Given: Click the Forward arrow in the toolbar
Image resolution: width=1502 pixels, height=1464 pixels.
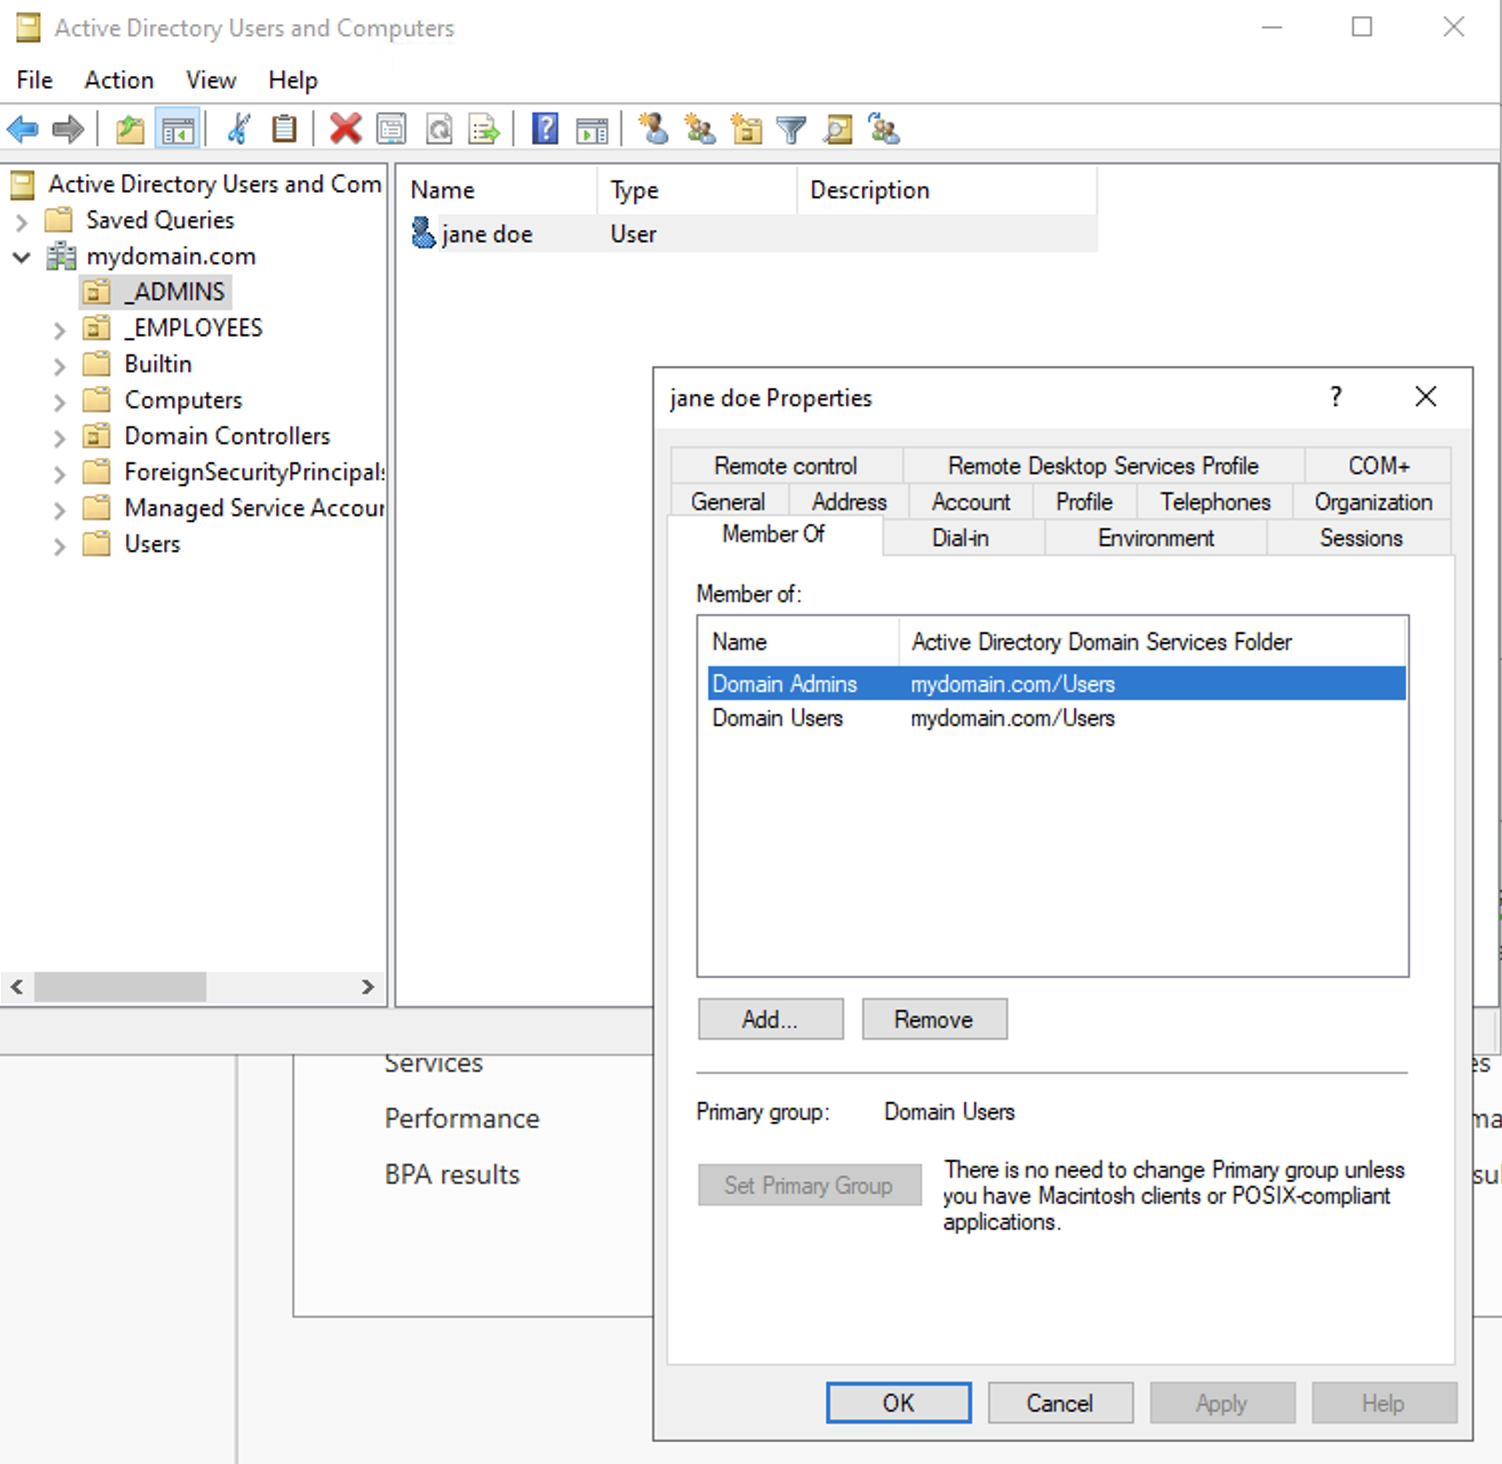Looking at the screenshot, I should [68, 129].
